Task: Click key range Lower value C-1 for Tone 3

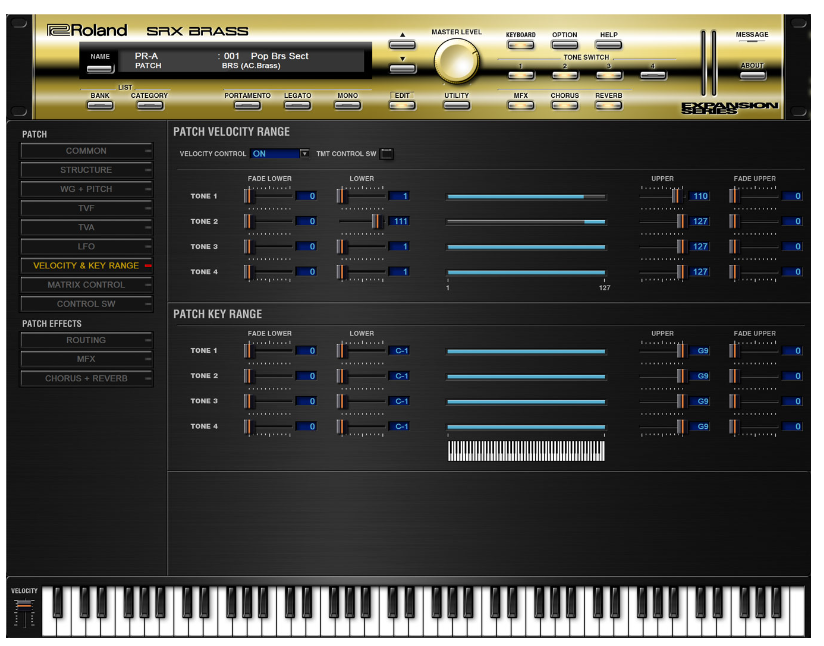Action: (399, 401)
